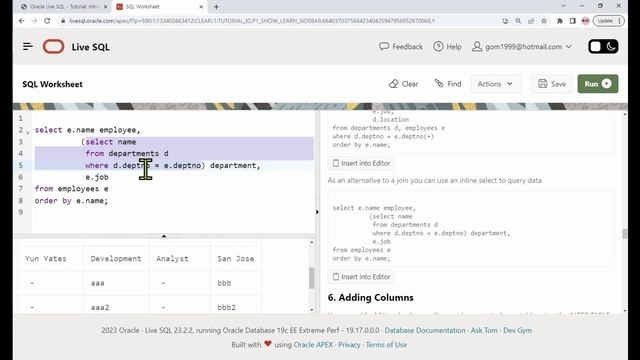Run the SQL statement
This screenshot has width=640, height=360.
598,84
